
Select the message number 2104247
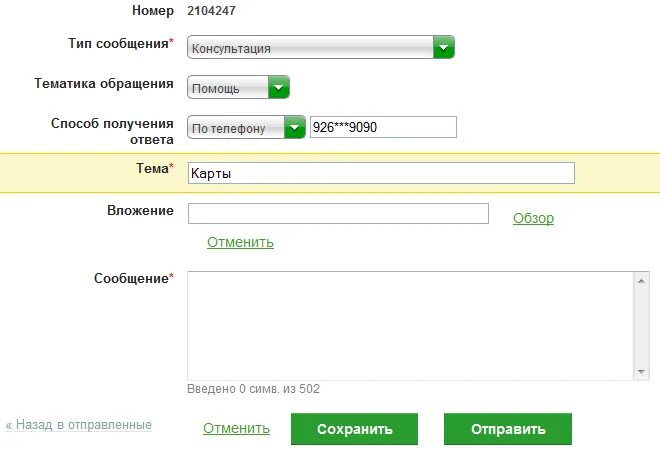[x=211, y=11]
